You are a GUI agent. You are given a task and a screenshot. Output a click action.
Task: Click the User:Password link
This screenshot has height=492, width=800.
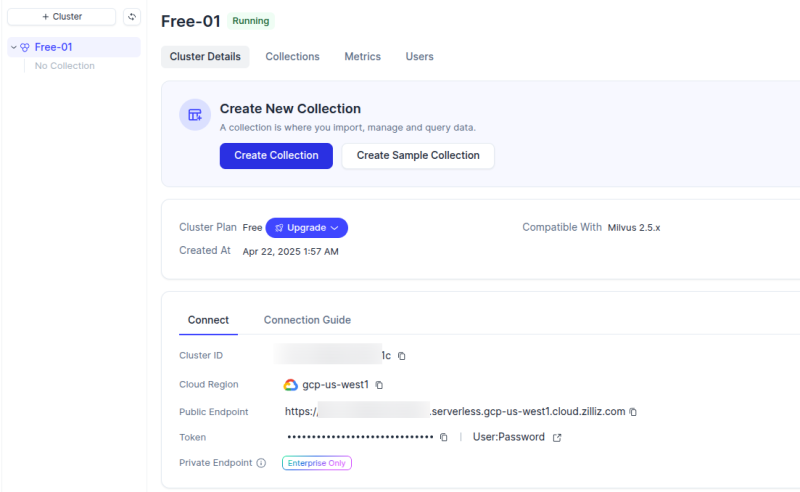[x=508, y=437]
